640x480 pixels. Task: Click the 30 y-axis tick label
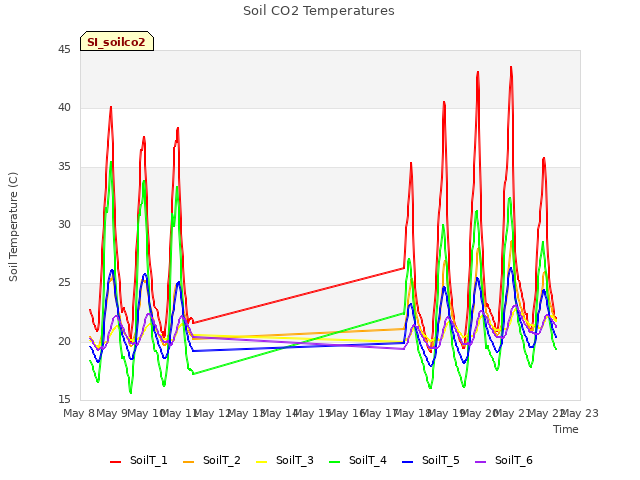(x=64, y=224)
